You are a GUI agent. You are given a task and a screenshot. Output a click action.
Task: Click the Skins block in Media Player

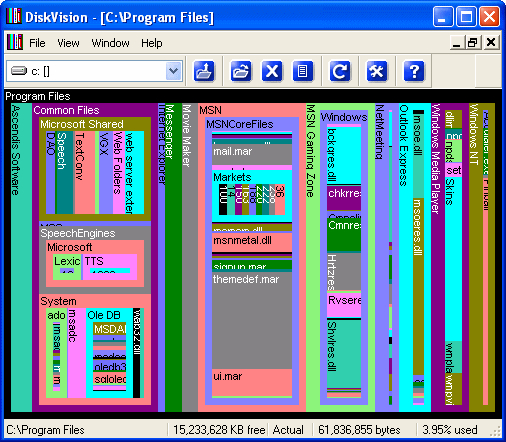click(453, 258)
